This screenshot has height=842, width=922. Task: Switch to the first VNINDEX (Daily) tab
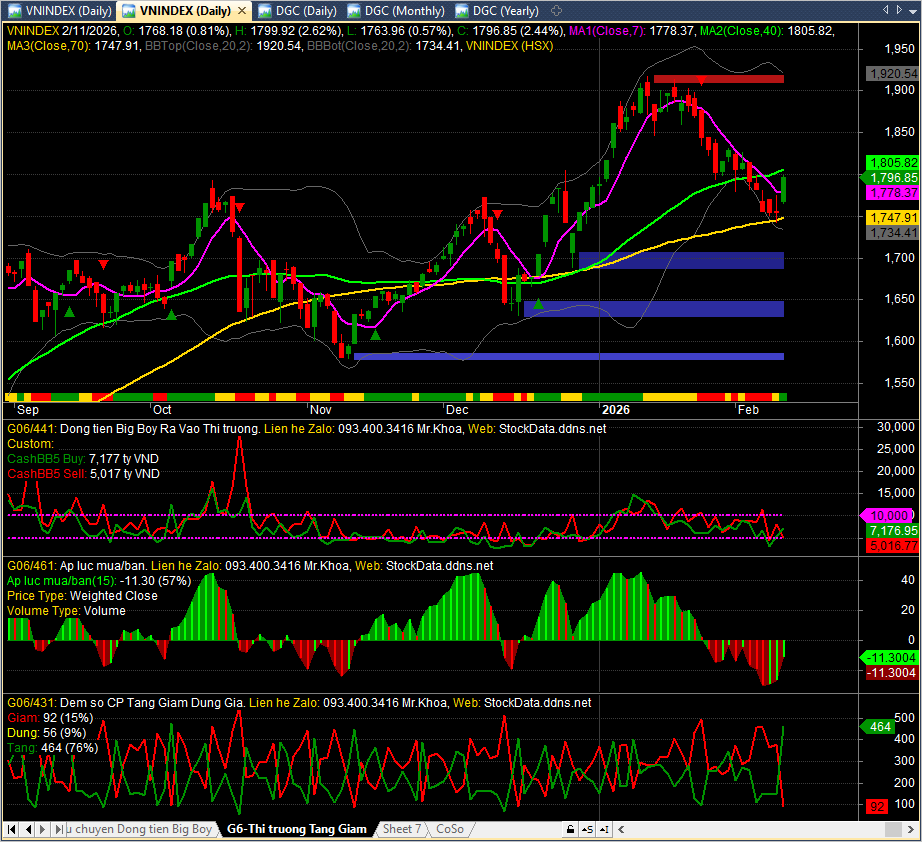(x=60, y=11)
